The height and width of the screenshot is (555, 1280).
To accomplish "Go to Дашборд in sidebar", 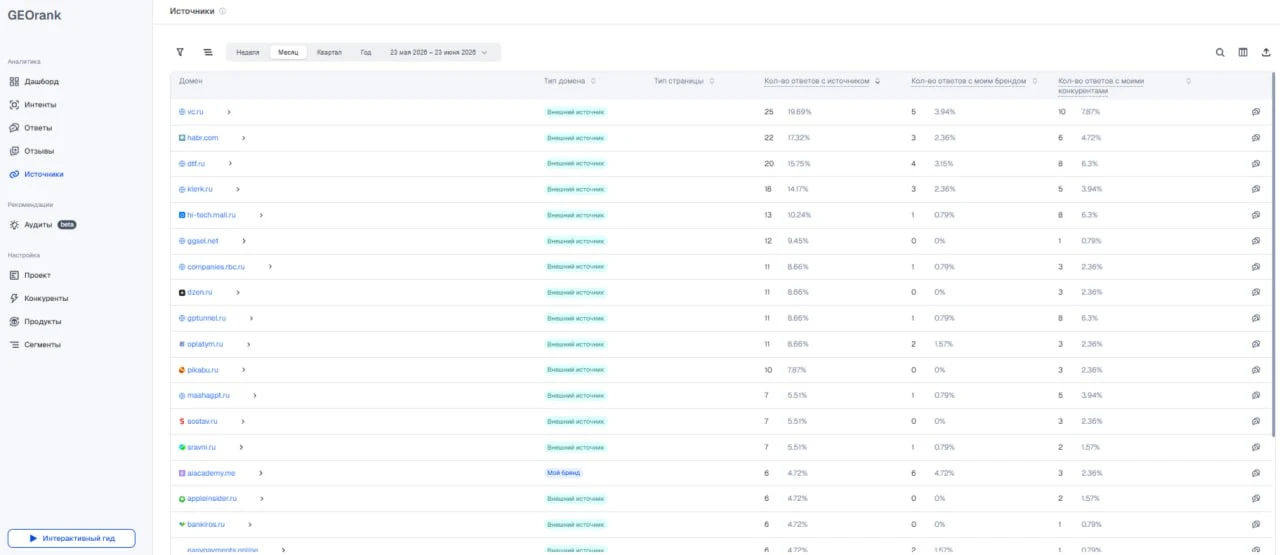I will (x=34, y=81).
